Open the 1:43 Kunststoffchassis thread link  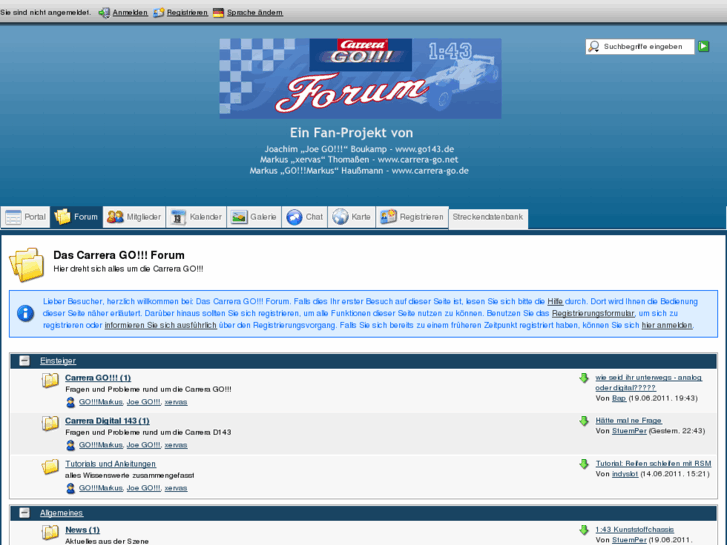[635, 529]
